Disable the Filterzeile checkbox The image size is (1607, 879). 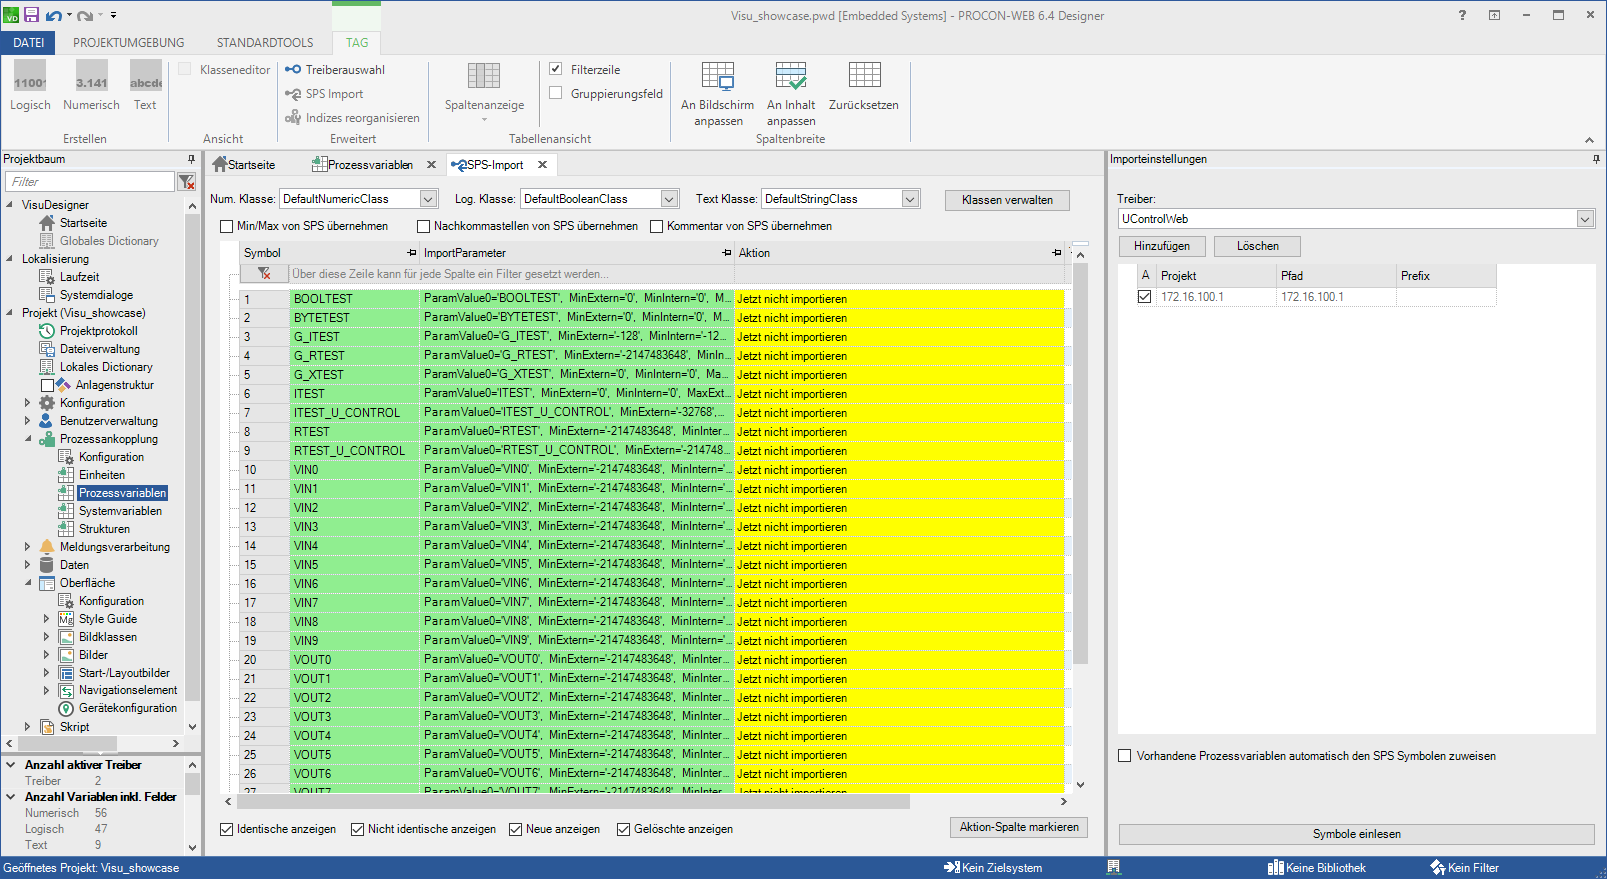pyautogui.click(x=556, y=69)
